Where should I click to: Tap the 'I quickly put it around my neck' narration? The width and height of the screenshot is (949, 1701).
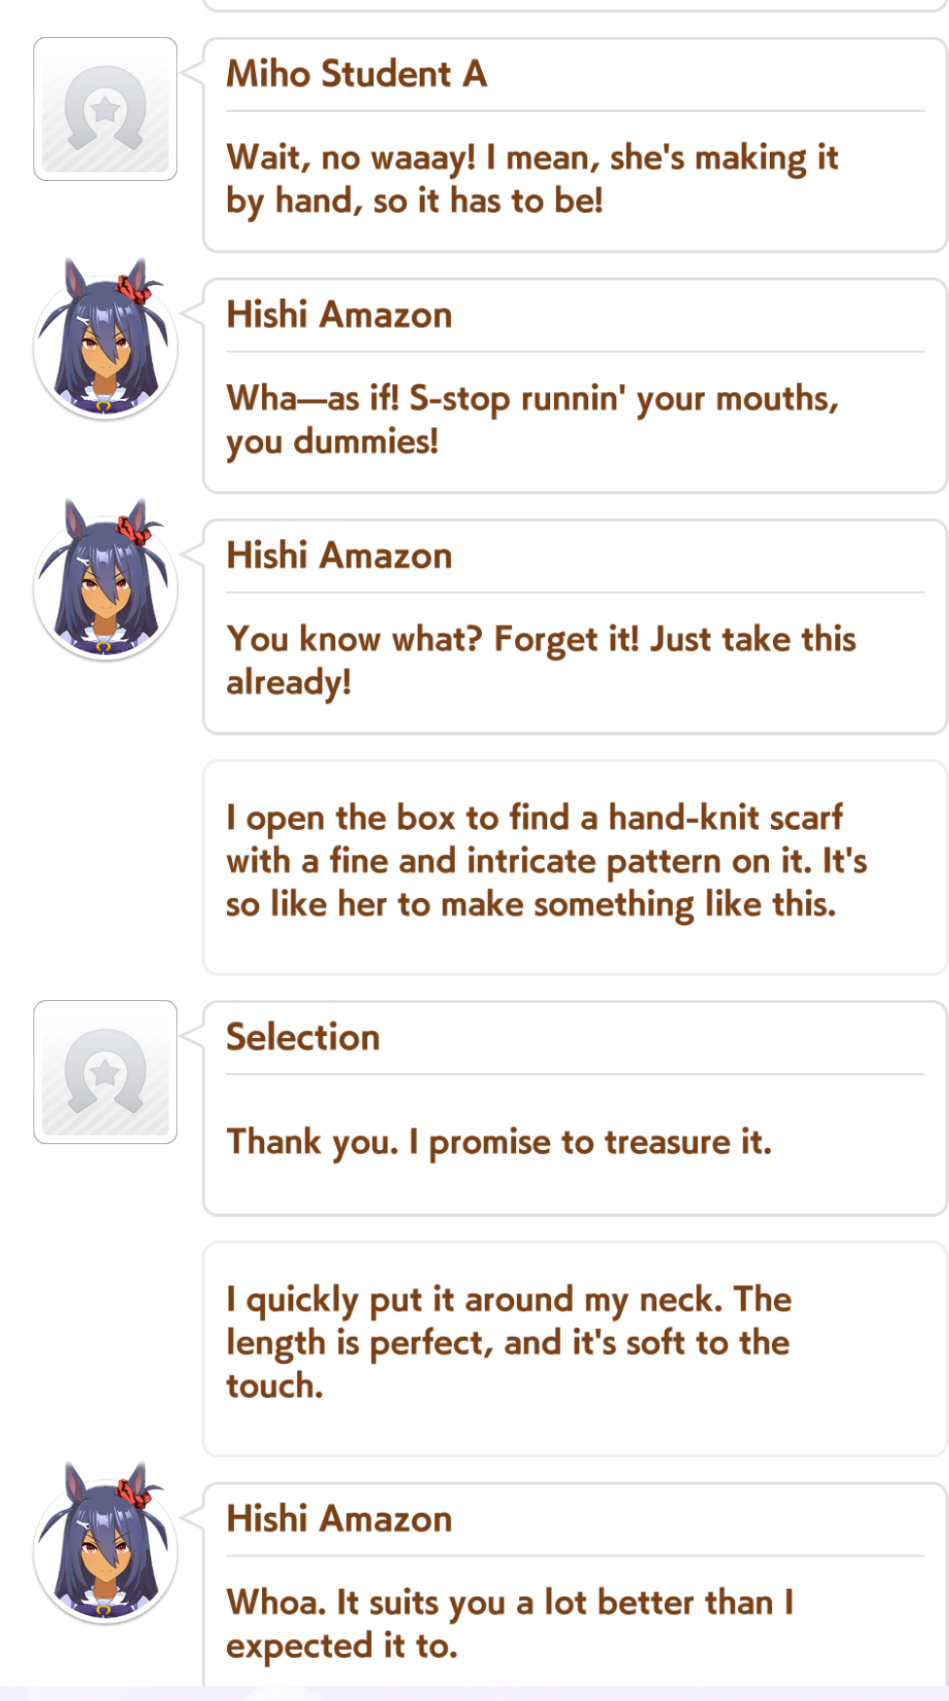tap(575, 1349)
